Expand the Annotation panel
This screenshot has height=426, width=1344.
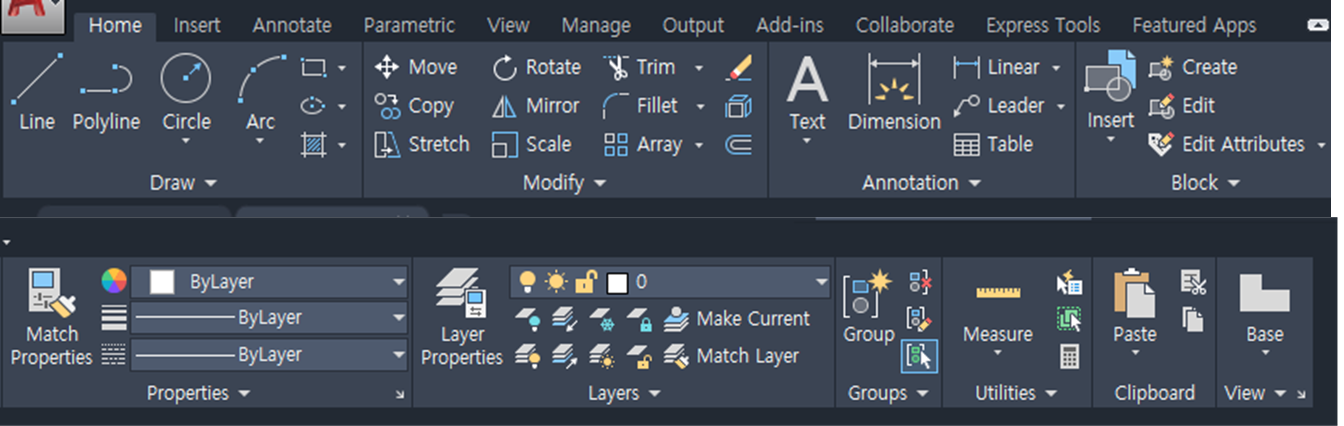point(922,183)
